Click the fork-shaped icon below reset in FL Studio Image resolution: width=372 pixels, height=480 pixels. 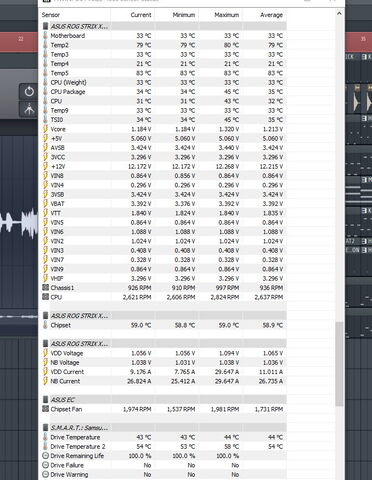[x=29, y=109]
